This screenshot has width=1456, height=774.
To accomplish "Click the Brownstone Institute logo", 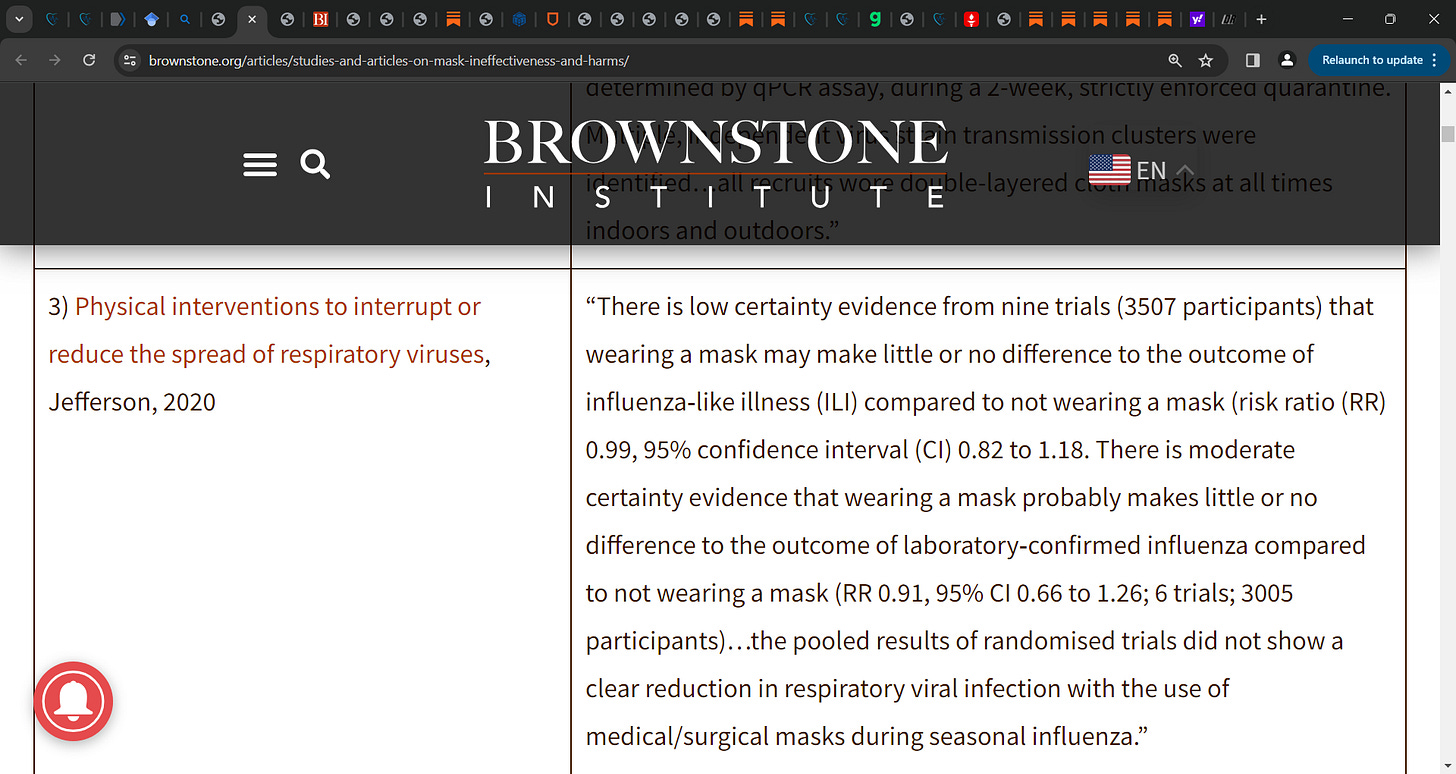I will [x=716, y=163].
